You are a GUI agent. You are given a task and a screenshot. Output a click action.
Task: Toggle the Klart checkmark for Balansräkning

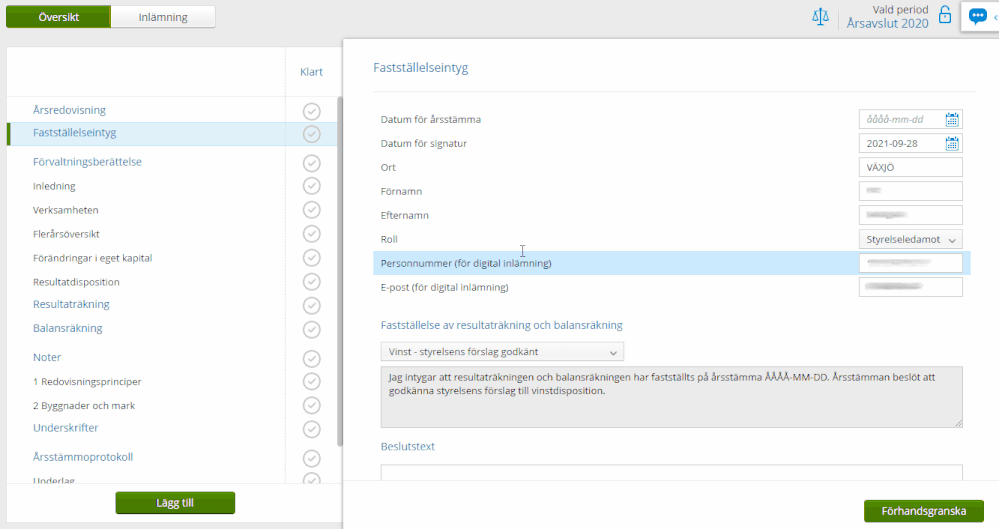[x=311, y=329]
